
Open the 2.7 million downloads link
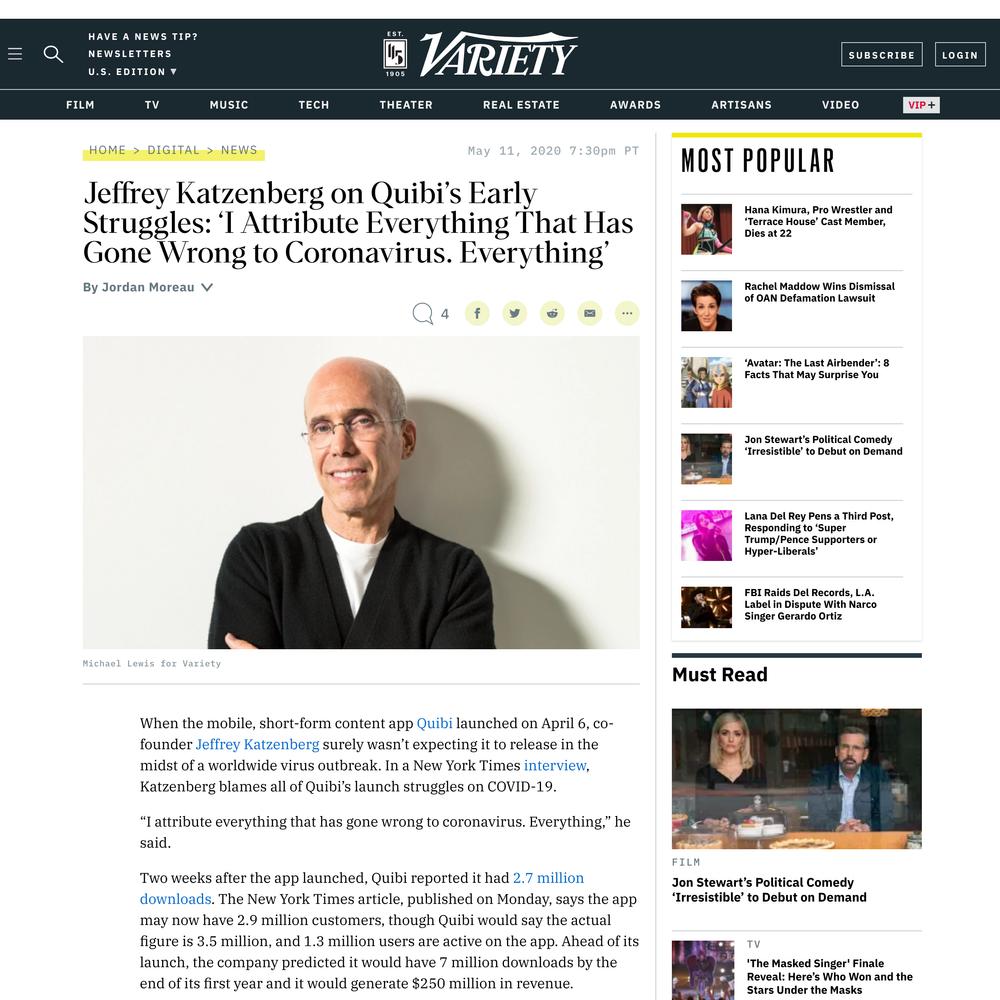[362, 888]
